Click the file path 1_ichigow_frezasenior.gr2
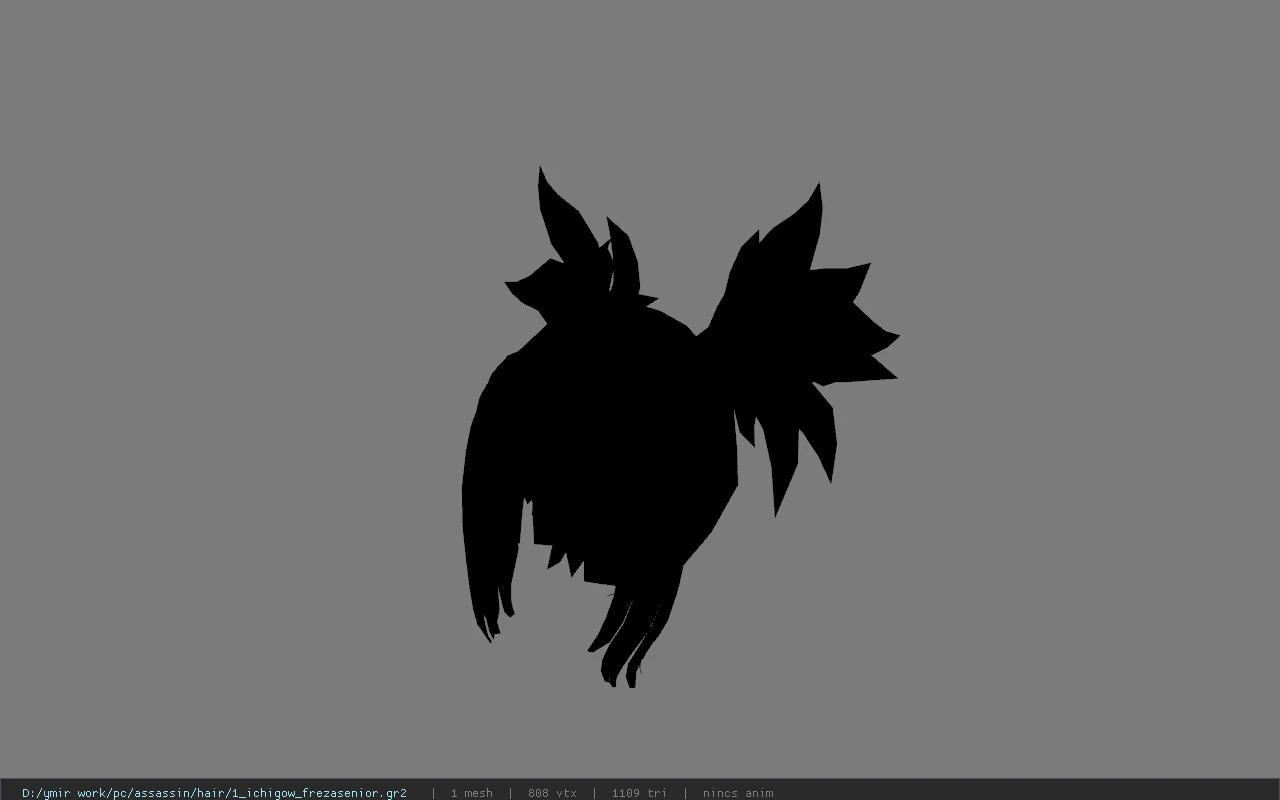 click(214, 793)
